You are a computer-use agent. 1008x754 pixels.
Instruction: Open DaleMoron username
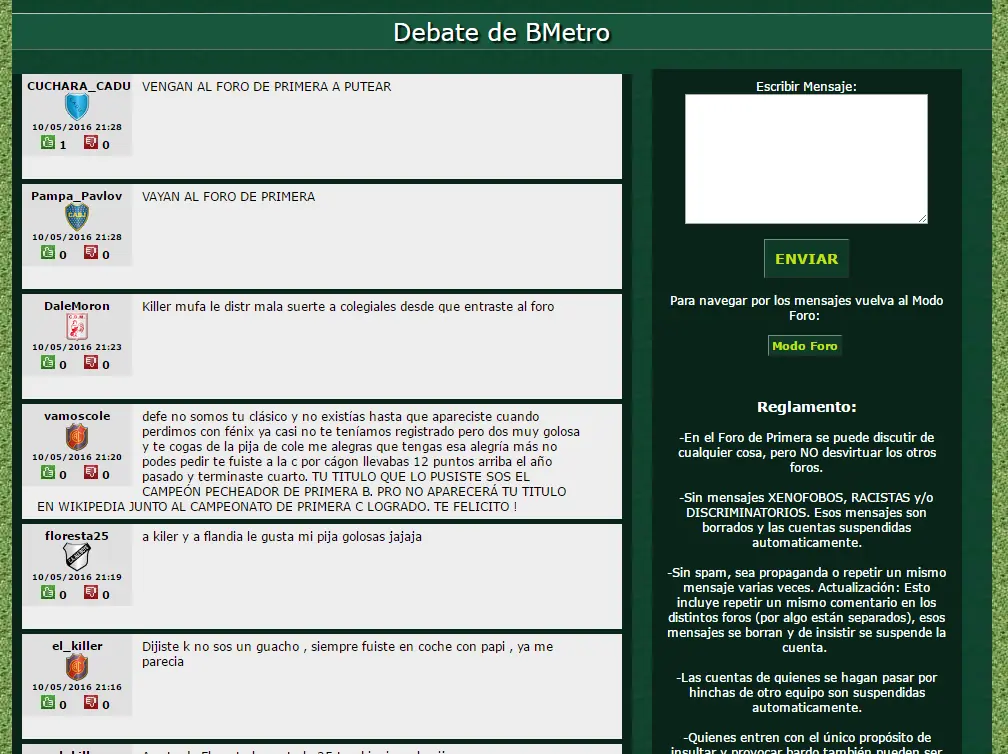point(76,306)
